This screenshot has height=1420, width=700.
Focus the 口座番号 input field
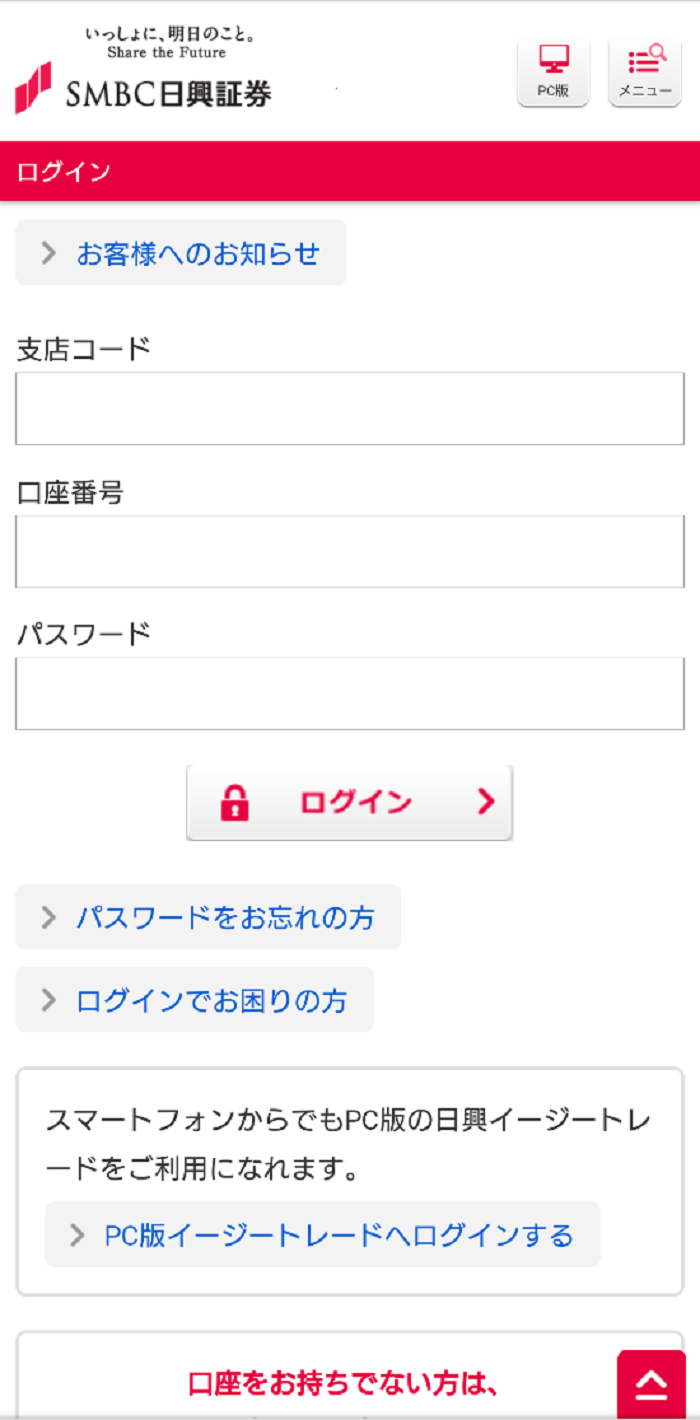pyautogui.click(x=349, y=551)
